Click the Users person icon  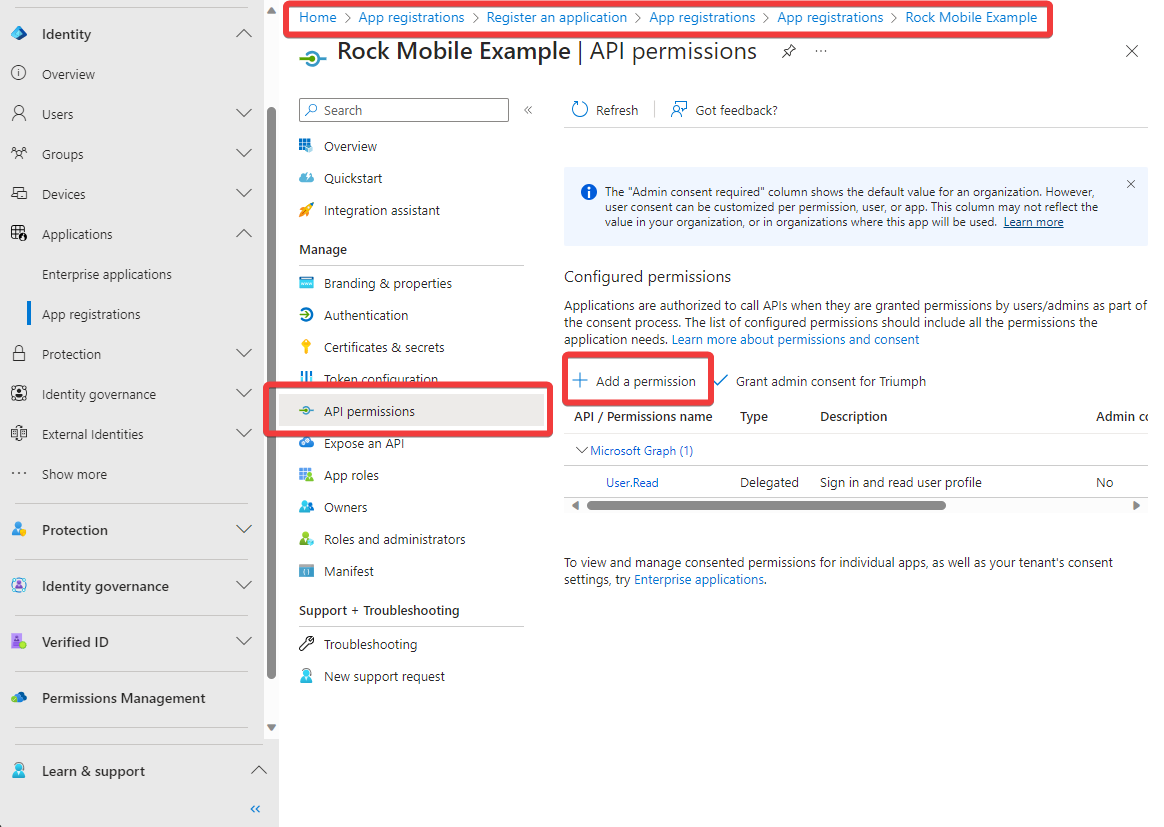pos(19,113)
